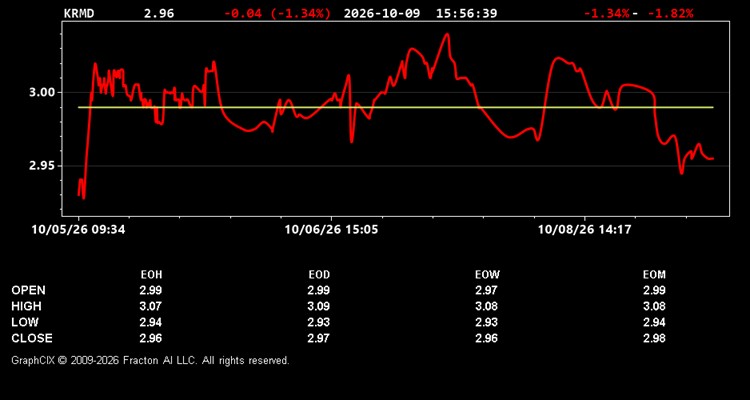Click the EOW high value 3.08
The height and width of the screenshot is (400, 750).
click(486, 306)
